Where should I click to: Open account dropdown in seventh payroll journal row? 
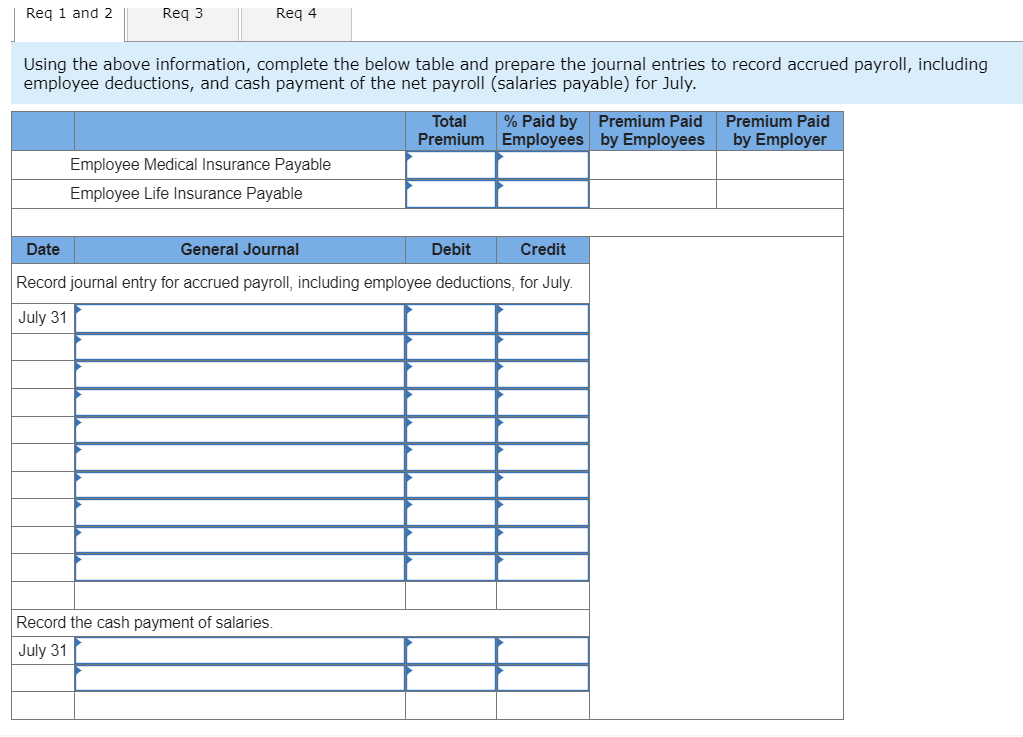point(240,485)
